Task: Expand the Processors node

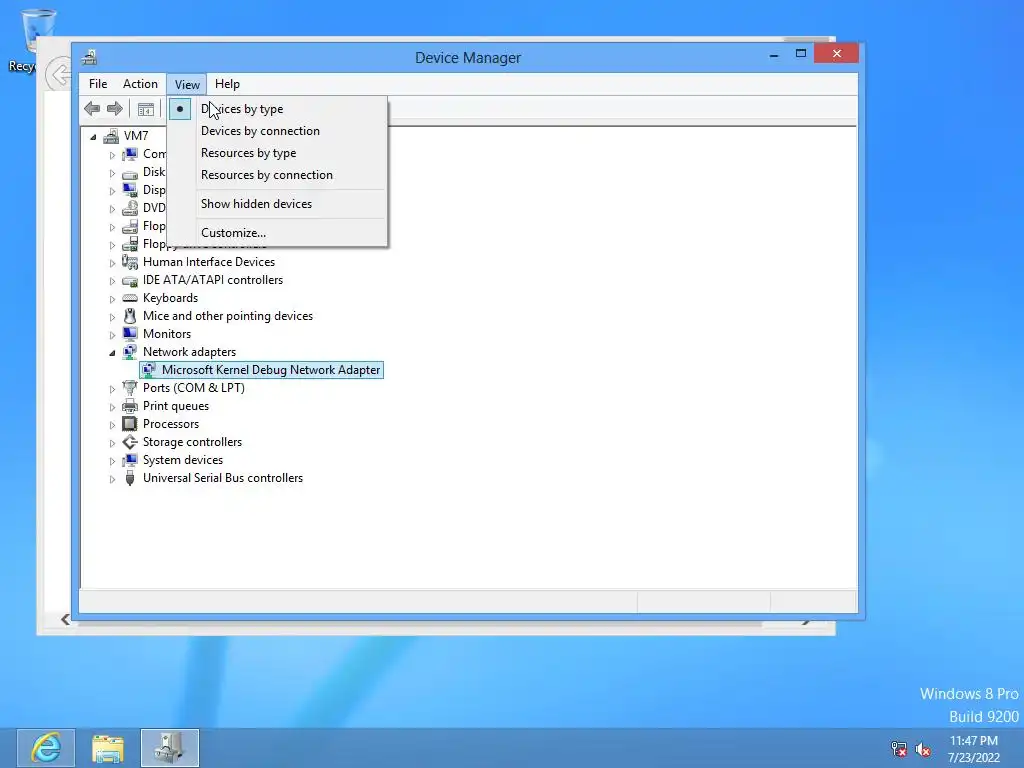Action: pyautogui.click(x=112, y=424)
